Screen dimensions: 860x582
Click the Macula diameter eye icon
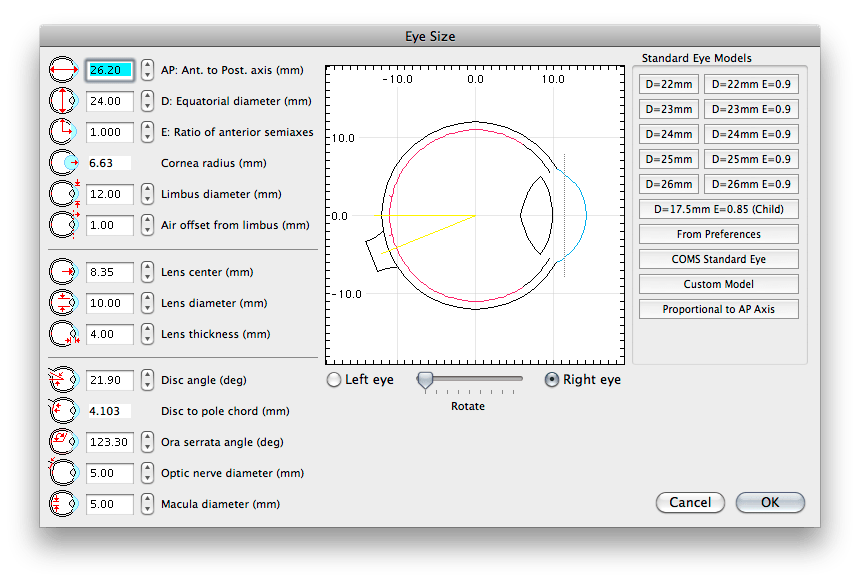pos(64,504)
